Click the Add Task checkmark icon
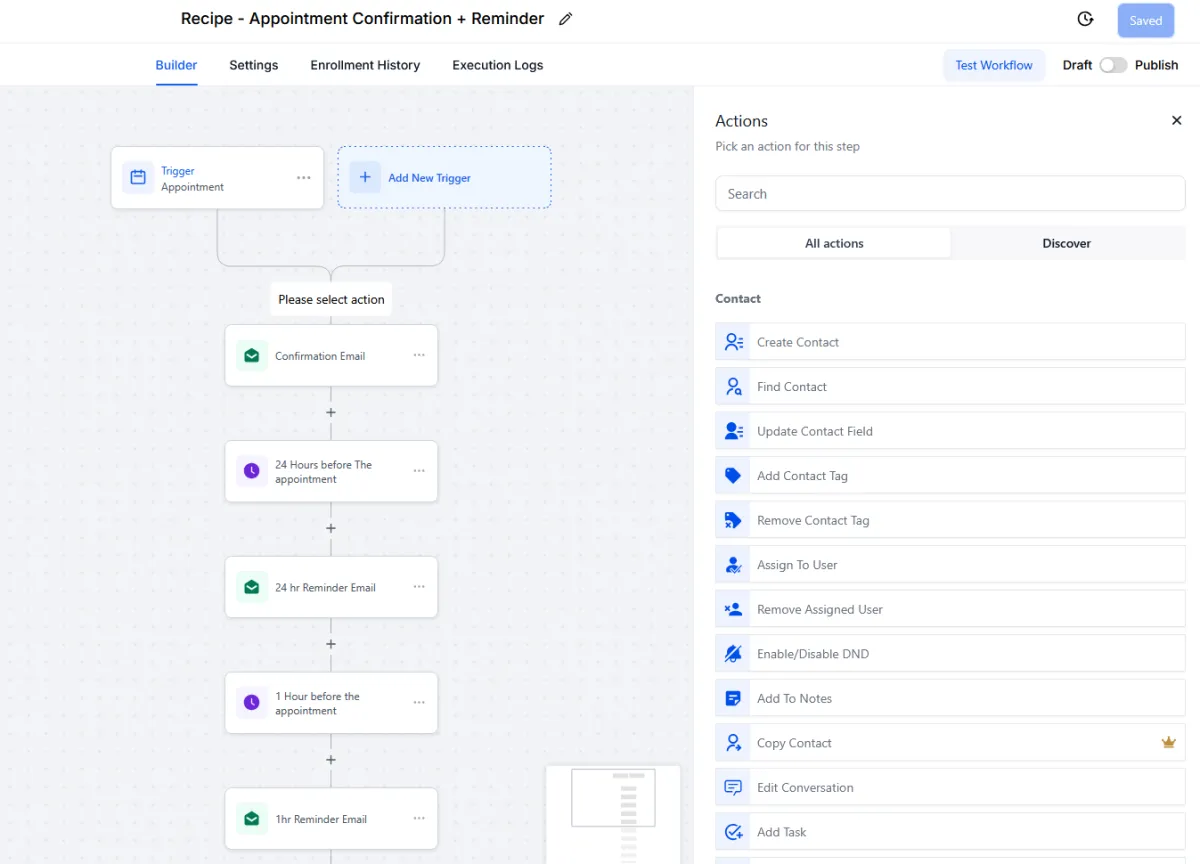The image size is (1200, 864). 733,832
